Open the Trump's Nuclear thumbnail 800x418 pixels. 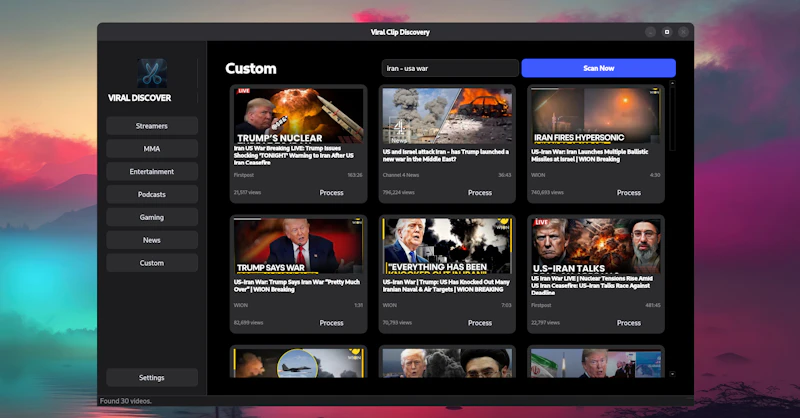[x=298, y=115]
